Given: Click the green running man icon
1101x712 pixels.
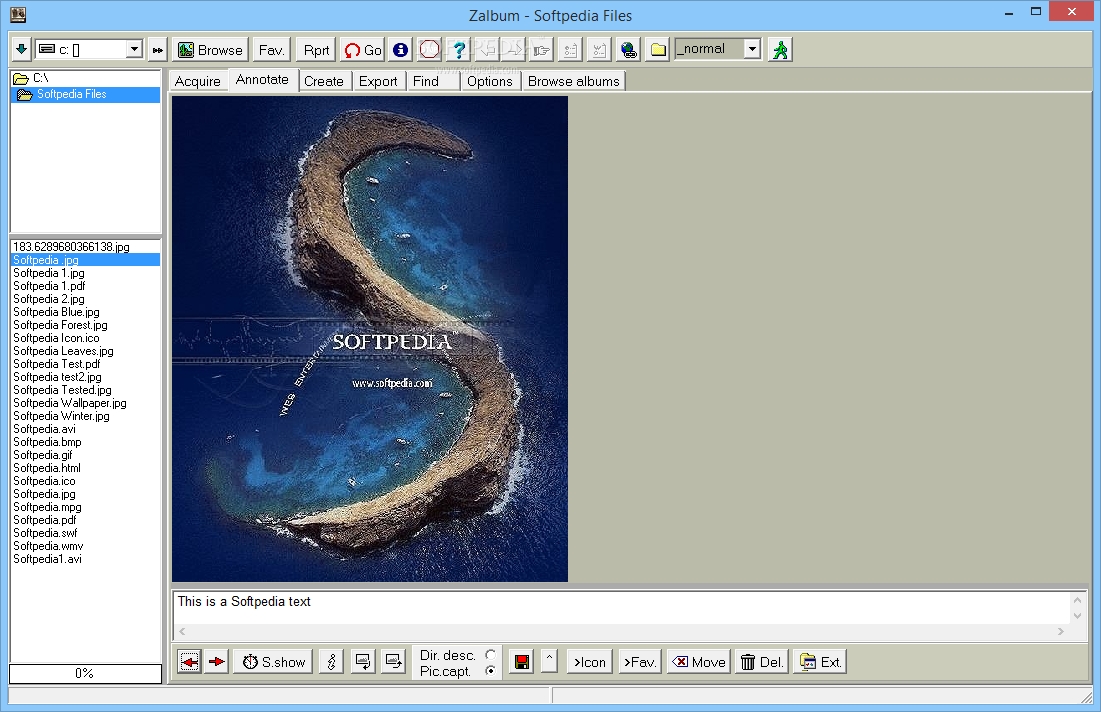Looking at the screenshot, I should coord(780,50).
